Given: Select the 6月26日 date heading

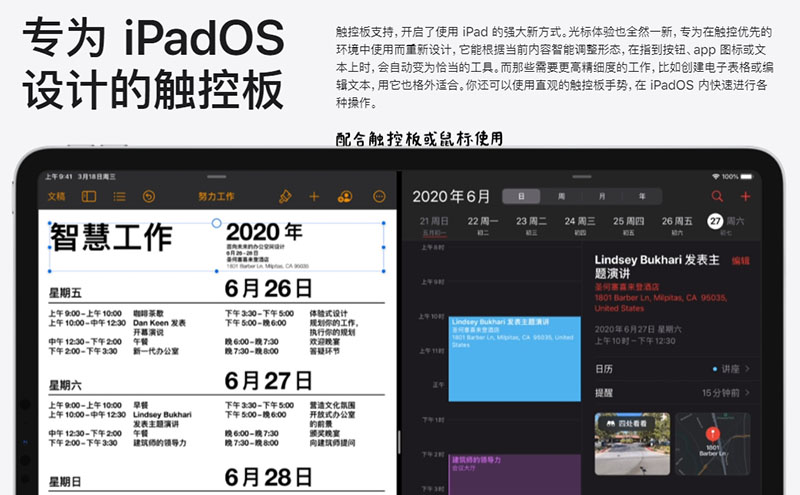Looking at the screenshot, I should pos(268,288).
